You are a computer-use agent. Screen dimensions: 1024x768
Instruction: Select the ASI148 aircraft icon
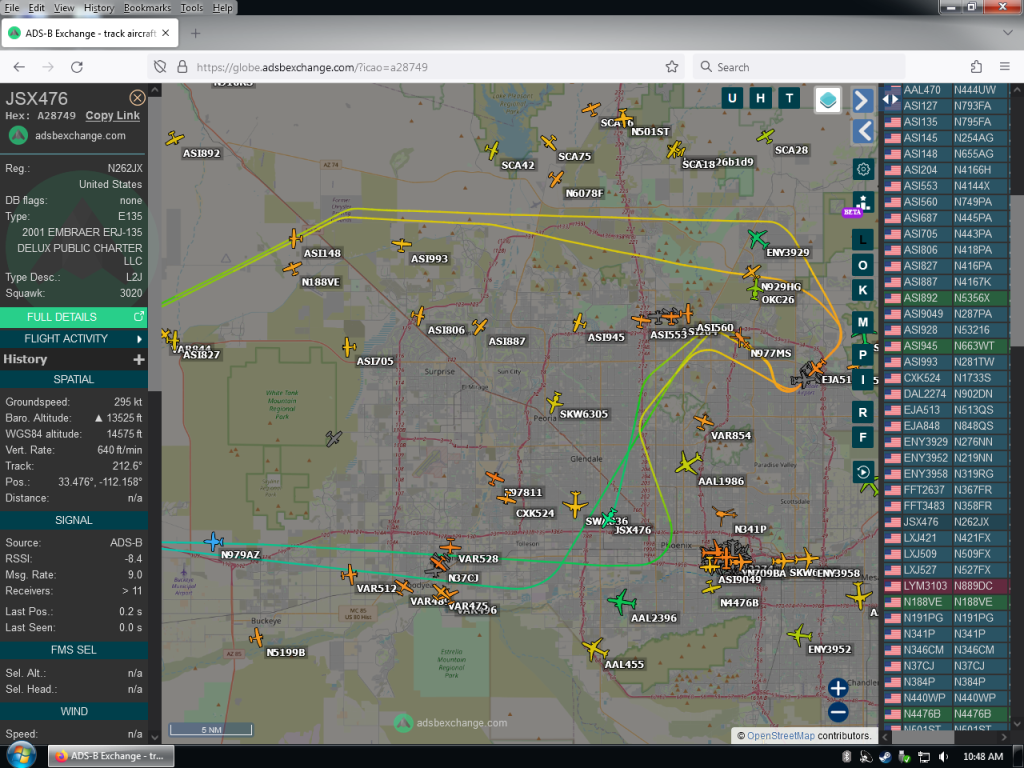[x=295, y=238]
